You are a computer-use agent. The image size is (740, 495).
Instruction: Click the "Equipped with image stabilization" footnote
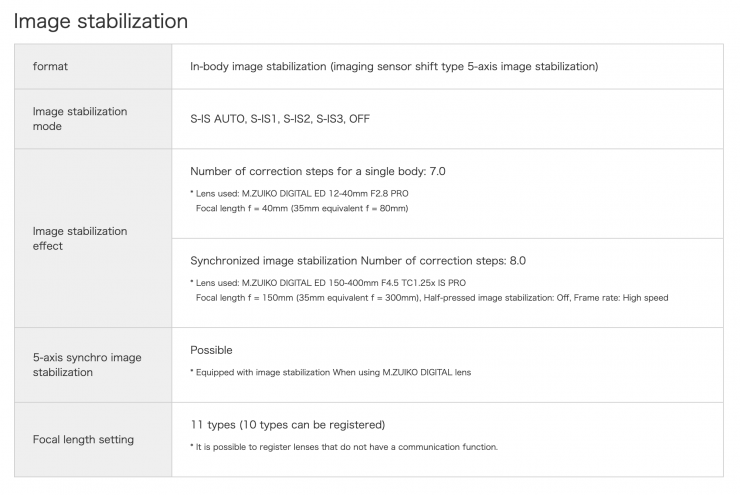(x=330, y=373)
